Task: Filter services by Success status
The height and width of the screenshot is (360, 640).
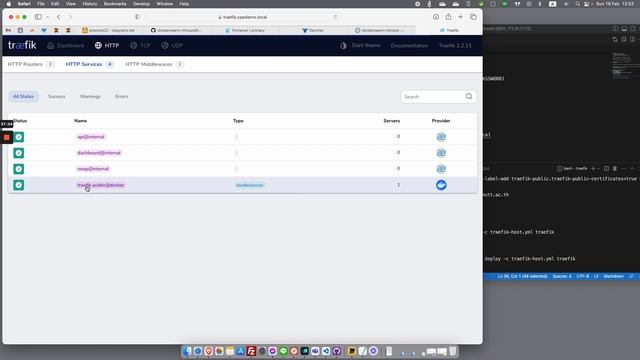Action: pos(57,96)
